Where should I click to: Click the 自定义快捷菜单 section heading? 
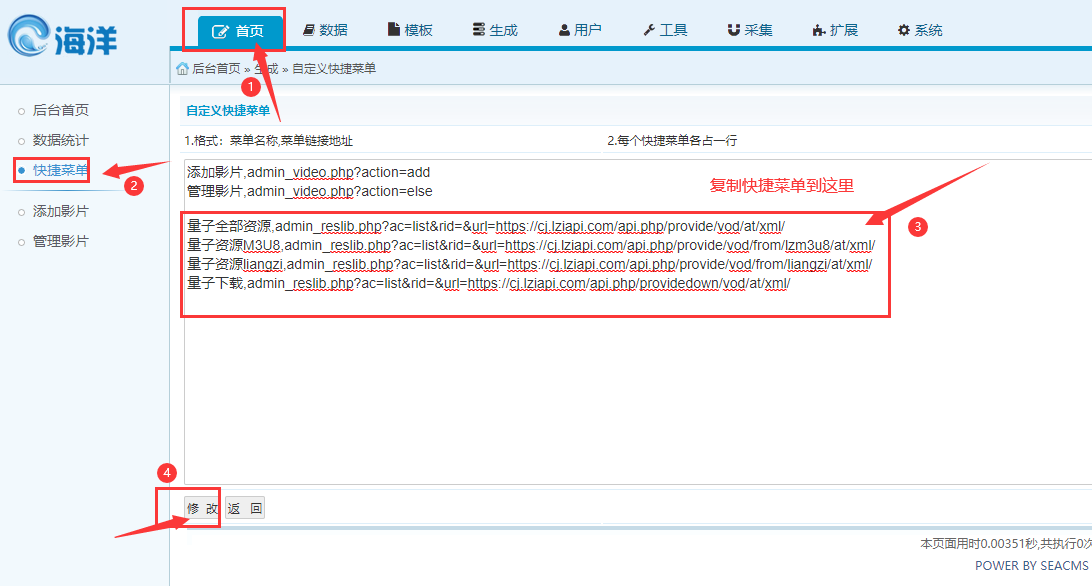point(228,111)
